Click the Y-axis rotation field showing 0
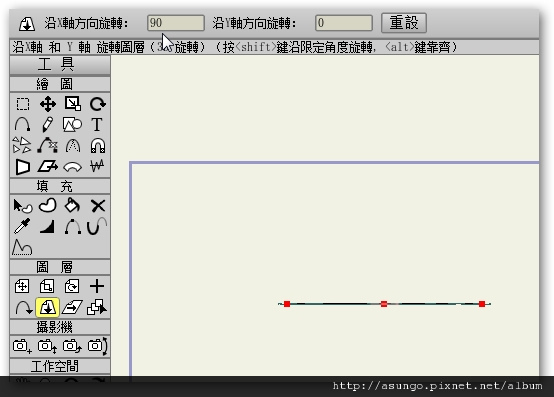Viewport: 554px width, 397px height. coord(344,23)
